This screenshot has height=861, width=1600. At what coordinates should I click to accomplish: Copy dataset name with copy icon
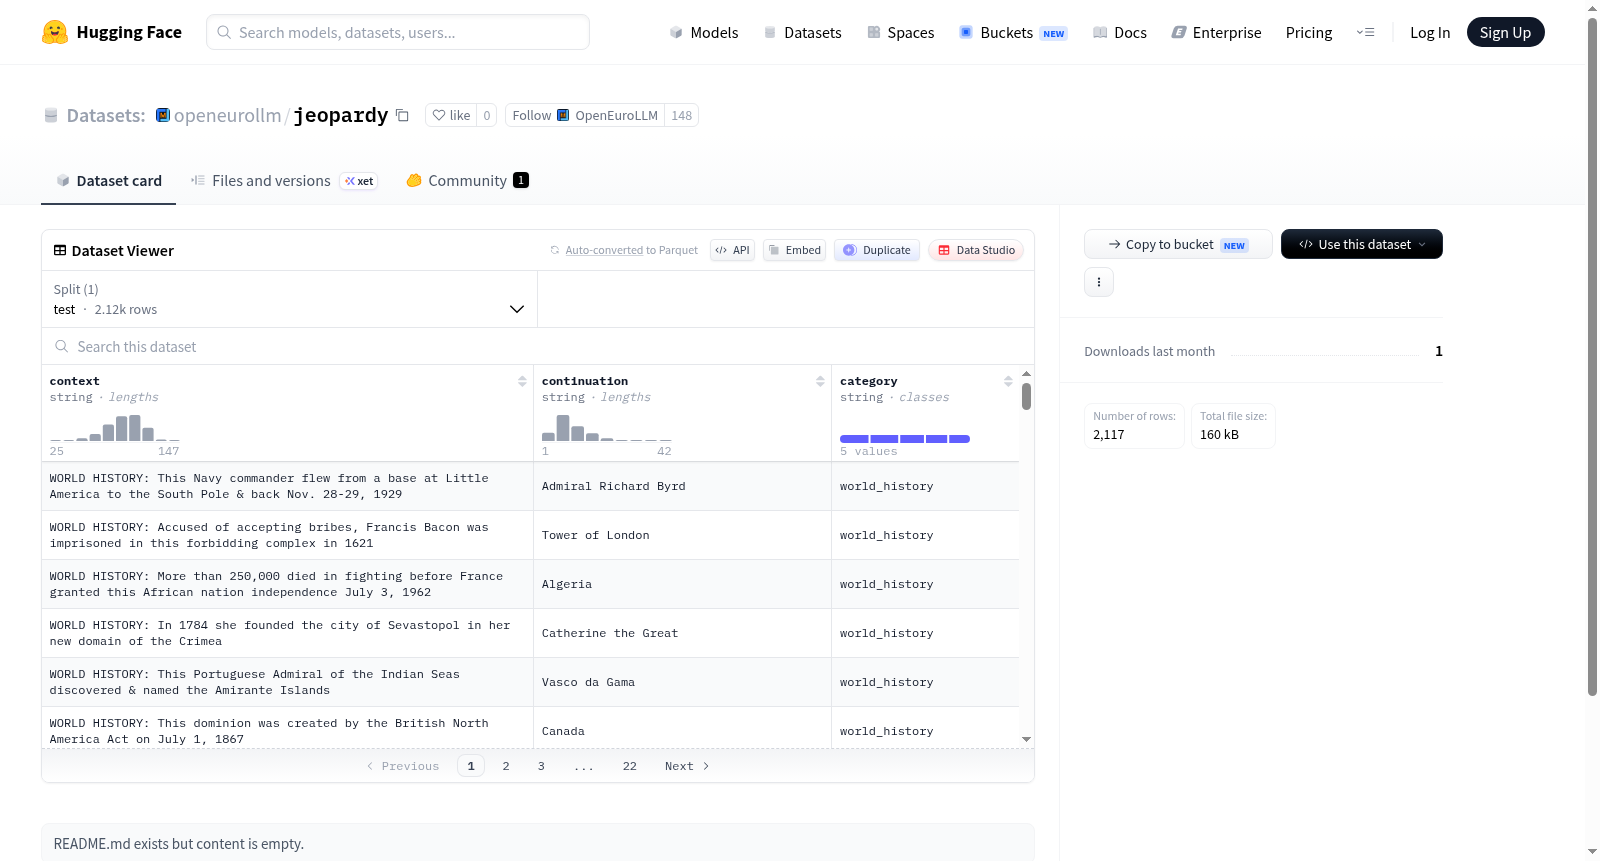pos(402,115)
